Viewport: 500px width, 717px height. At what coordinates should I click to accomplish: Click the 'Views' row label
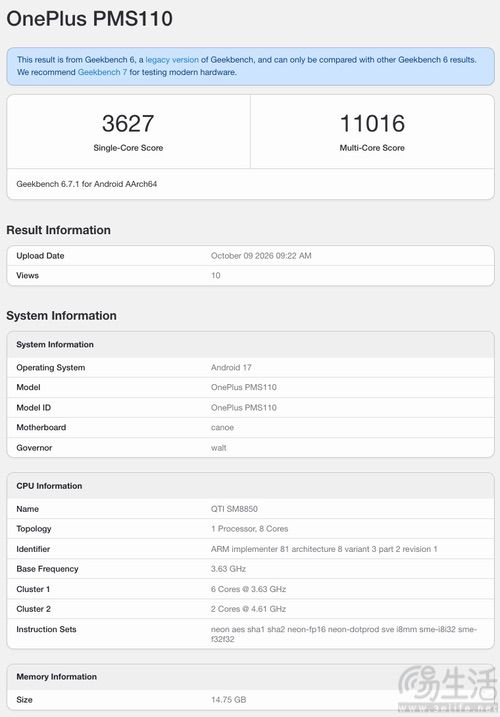pyautogui.click(x=27, y=275)
